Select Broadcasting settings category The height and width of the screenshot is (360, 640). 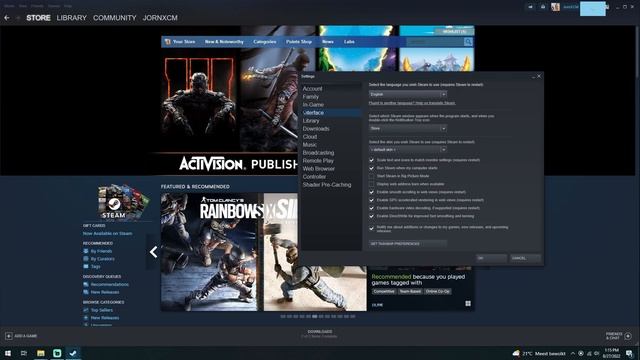tap(318, 153)
